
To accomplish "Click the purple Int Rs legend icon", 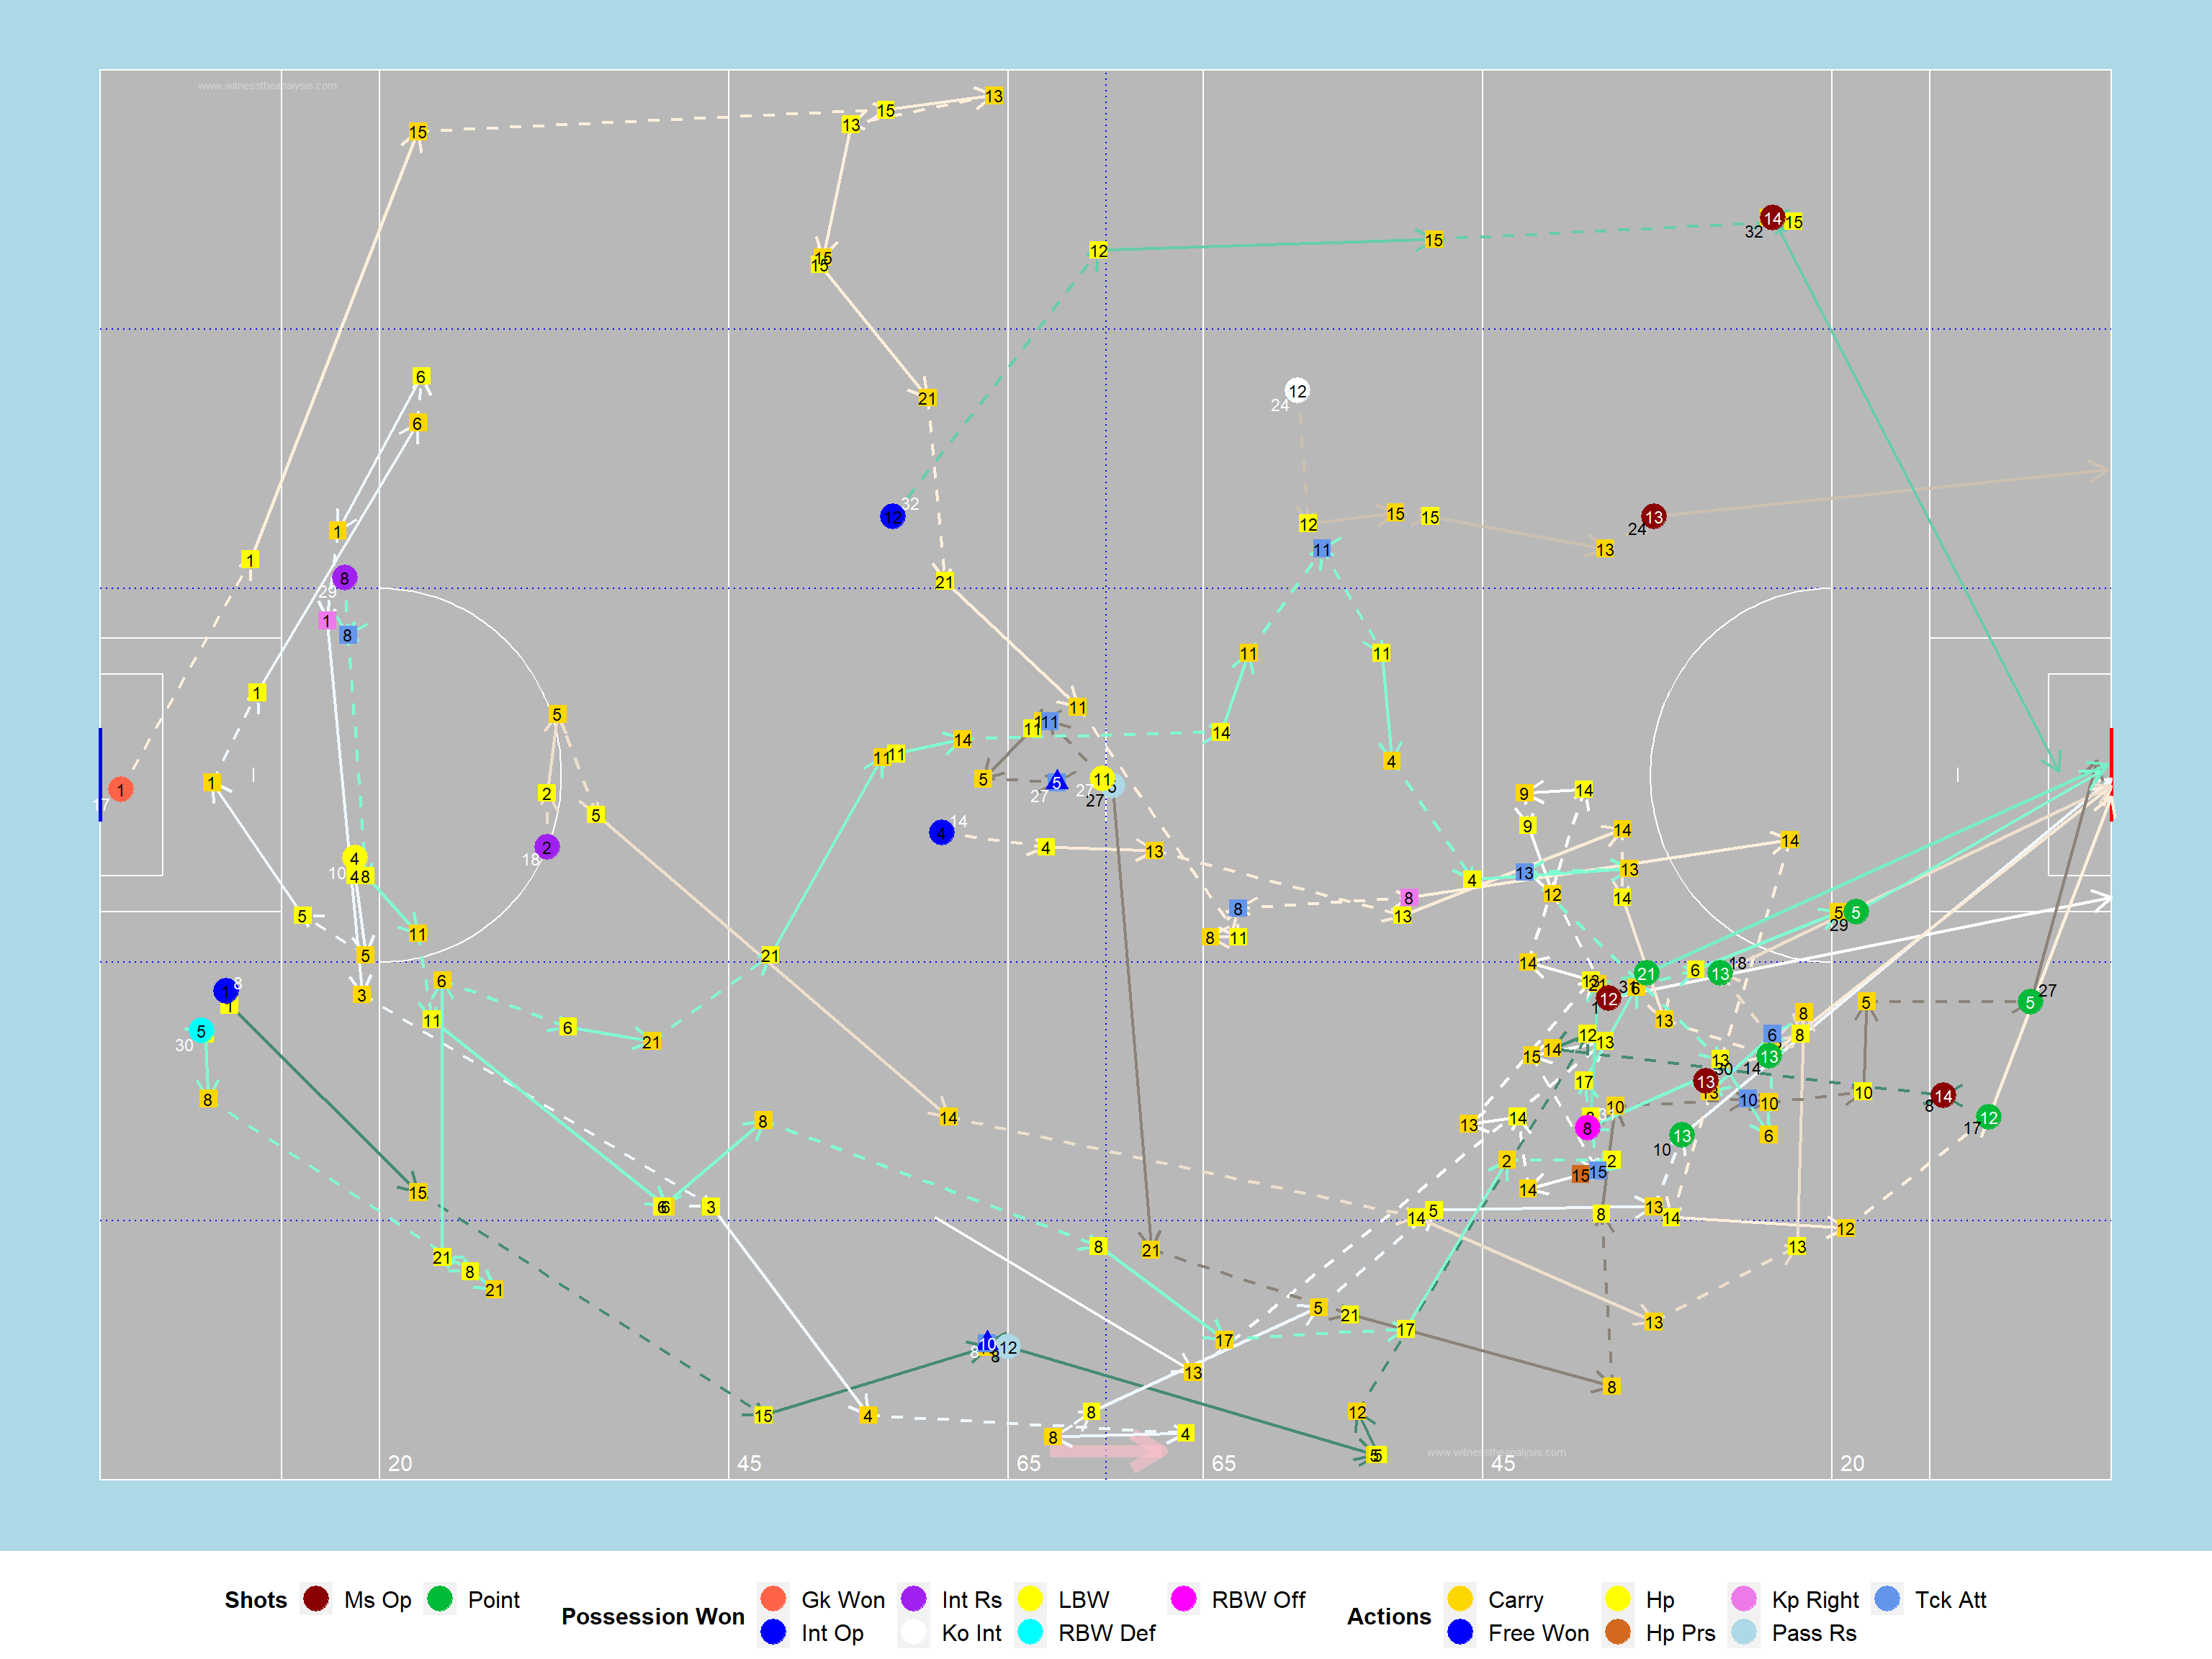I will [x=913, y=1598].
